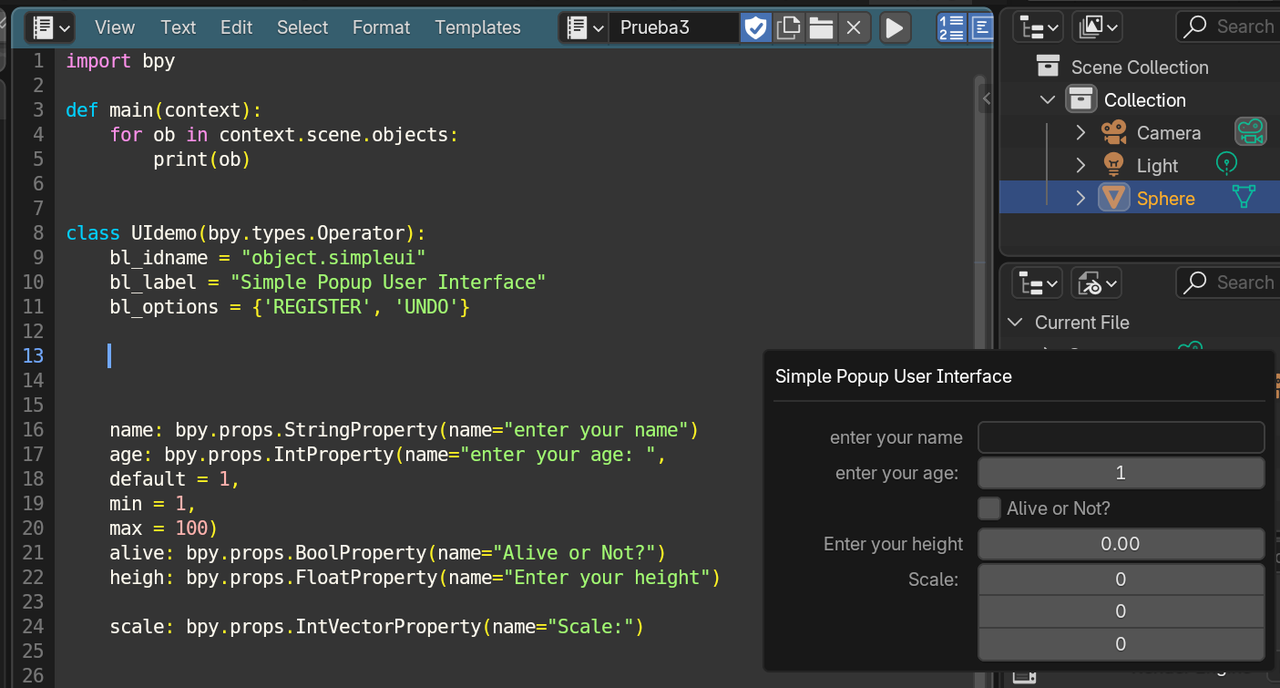The height and width of the screenshot is (688, 1280).
Task: Click the orange Light bulb icon
Action: 1113,165
